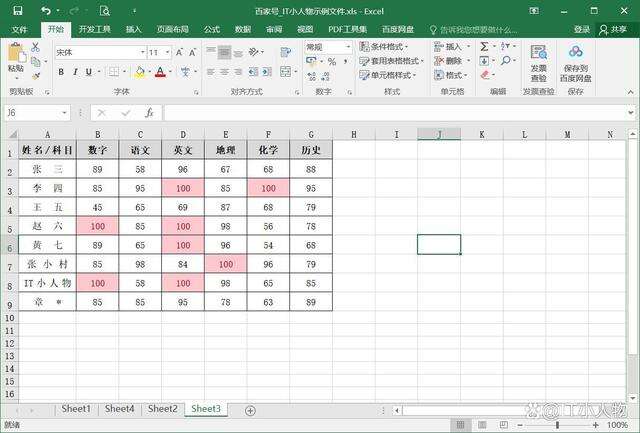Screen dimensions: 640x433
Task: Click the Find and Select magnifier icon
Action: coord(505,61)
